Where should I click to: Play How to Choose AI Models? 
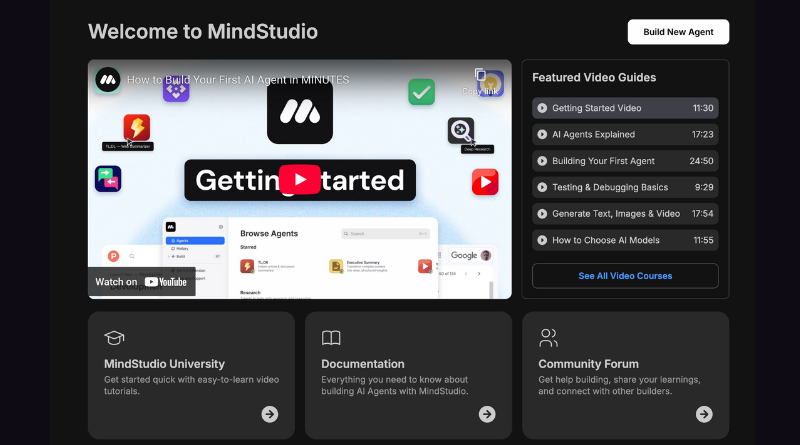625,240
